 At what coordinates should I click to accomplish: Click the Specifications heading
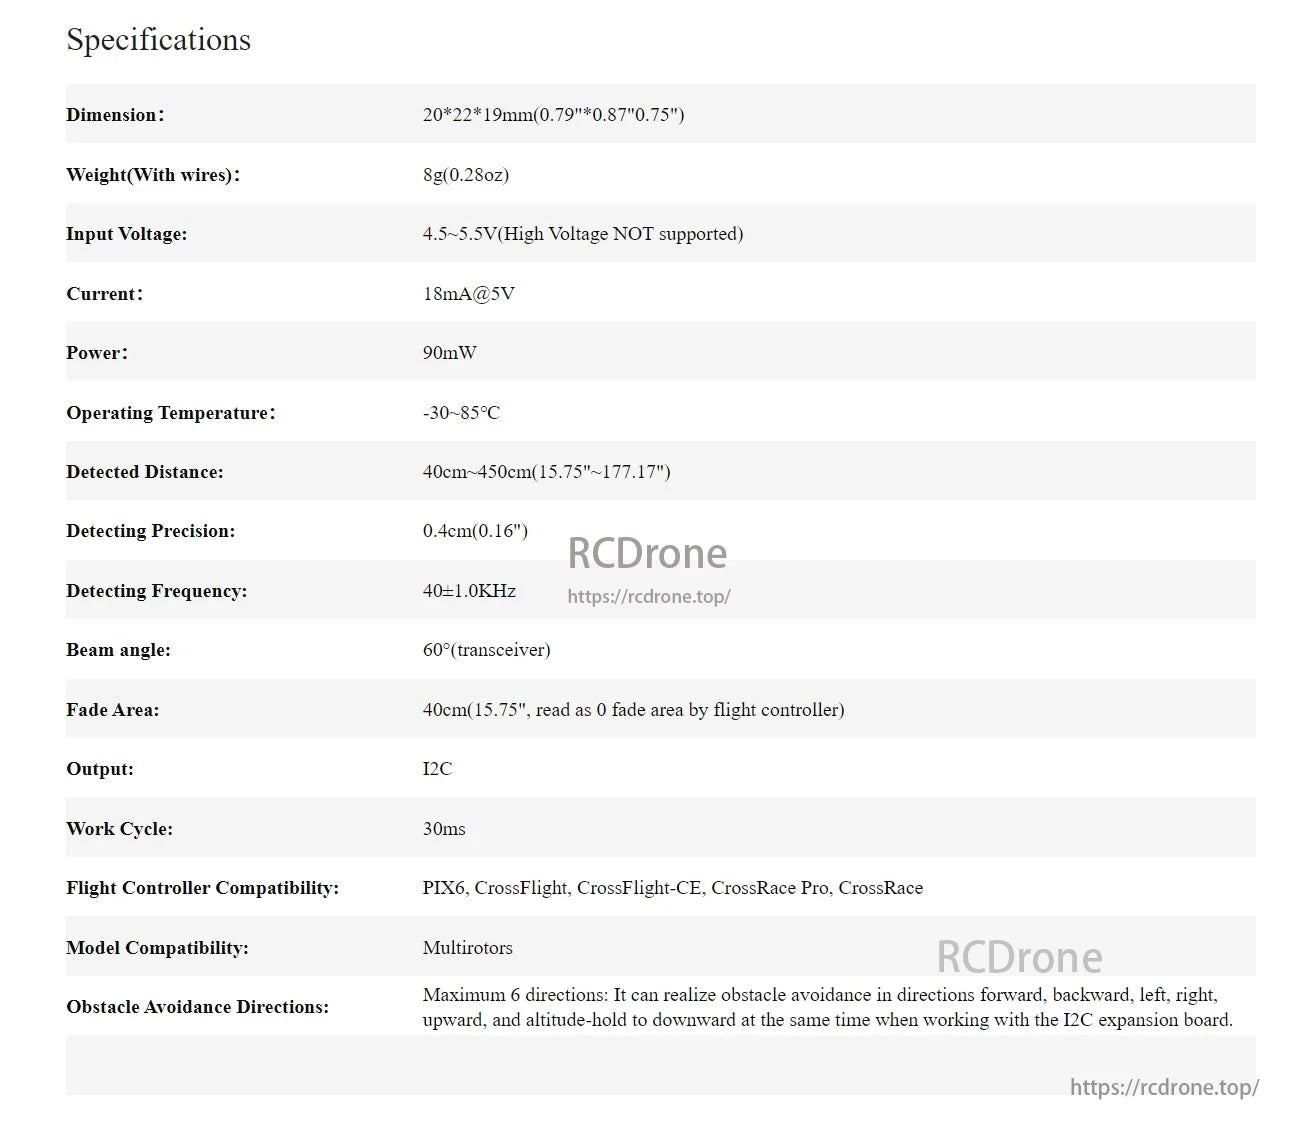pyautogui.click(x=158, y=40)
